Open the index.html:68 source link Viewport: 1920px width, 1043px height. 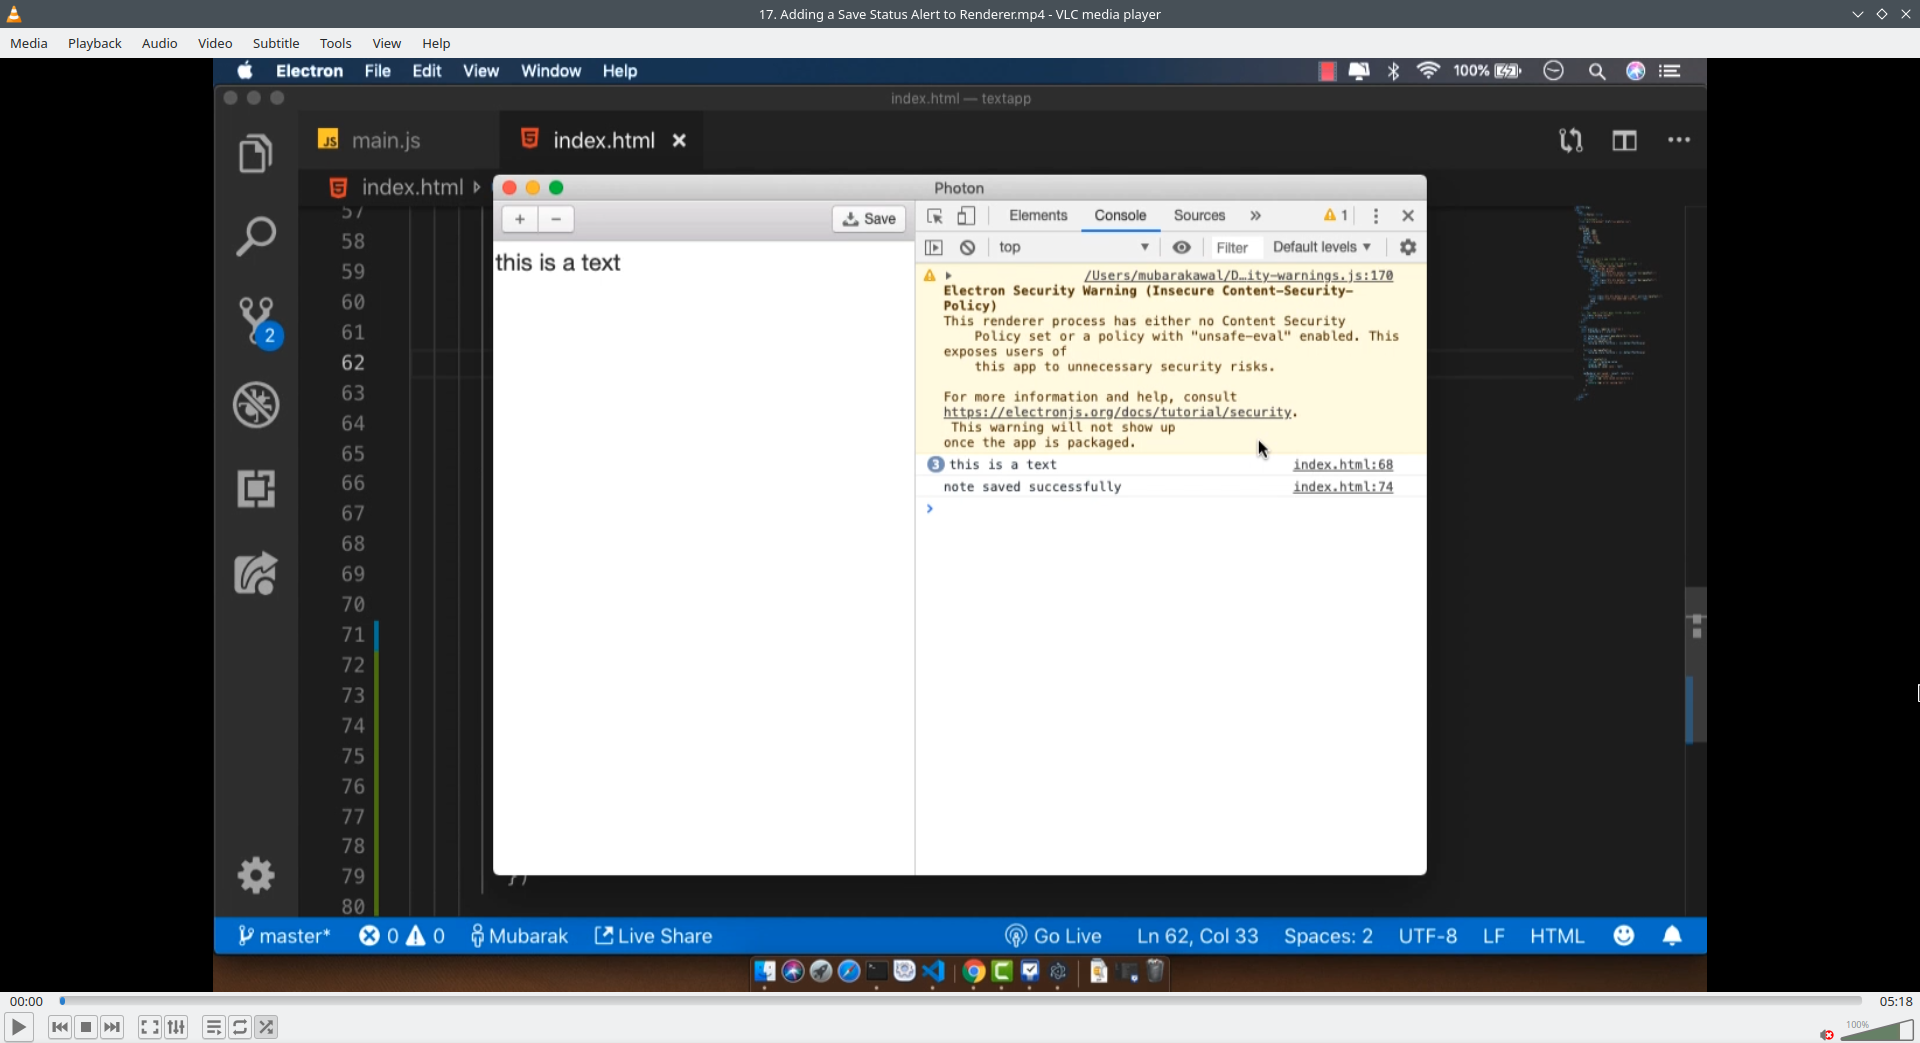click(1342, 464)
